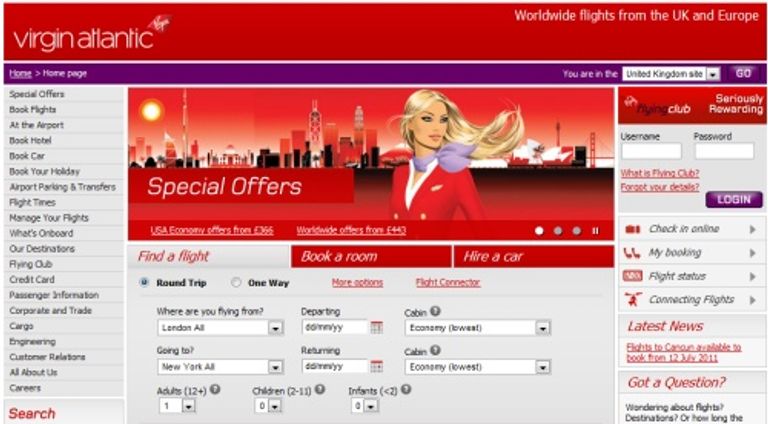768x424 pixels.
Task: Open Children count dropdown
Action: (268, 406)
